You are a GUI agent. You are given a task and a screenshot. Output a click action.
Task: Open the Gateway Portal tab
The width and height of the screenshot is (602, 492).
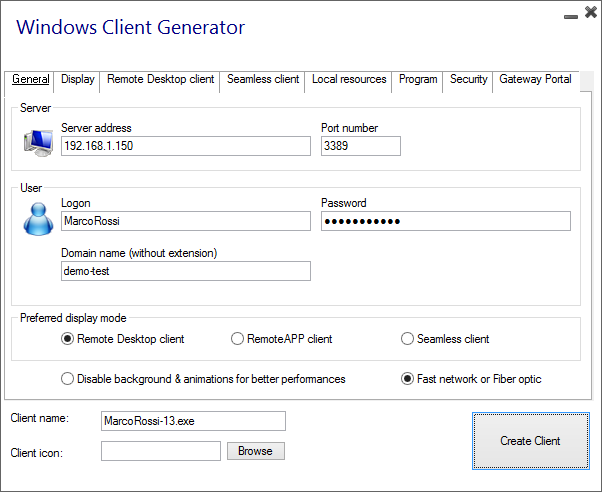[535, 80]
